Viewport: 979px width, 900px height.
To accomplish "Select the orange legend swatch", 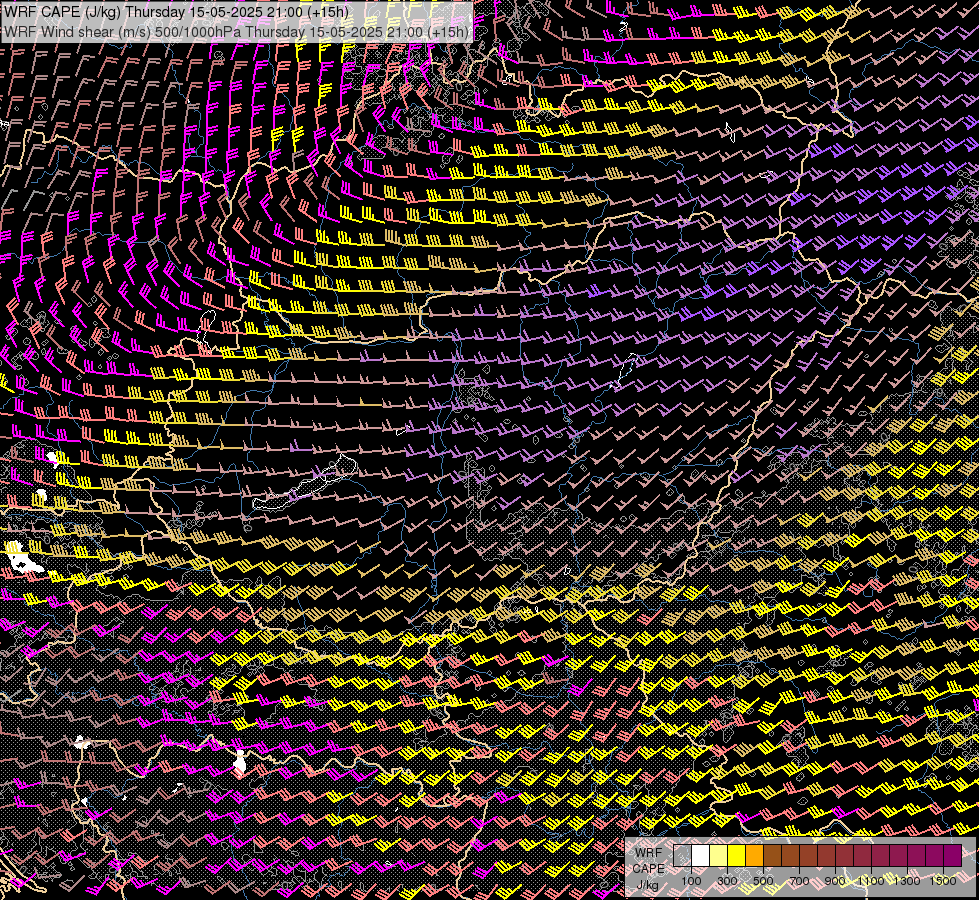I will pyautogui.click(x=754, y=855).
